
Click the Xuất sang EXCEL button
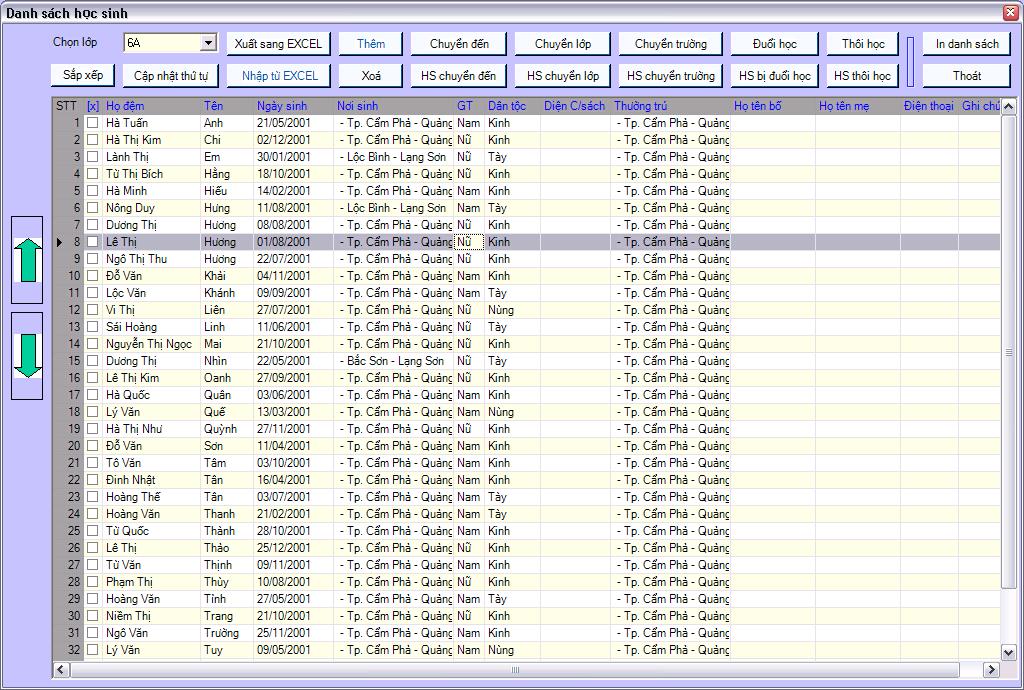278,44
